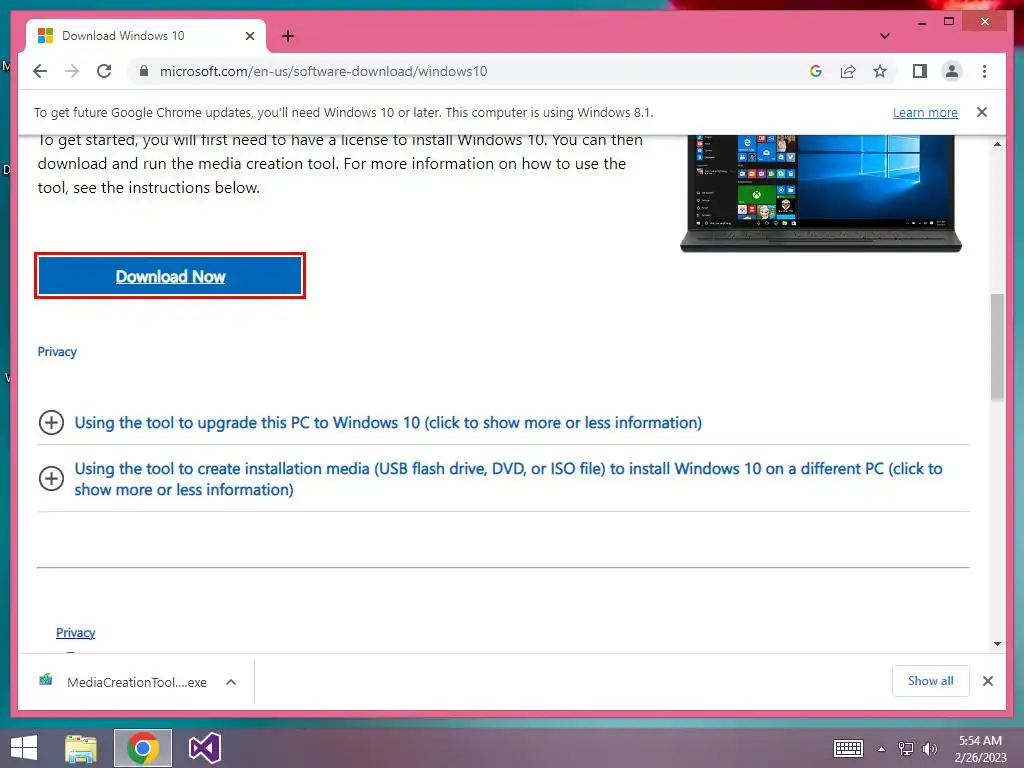
Task: Open the Privacy link below Download Now
Action: pyautogui.click(x=57, y=351)
